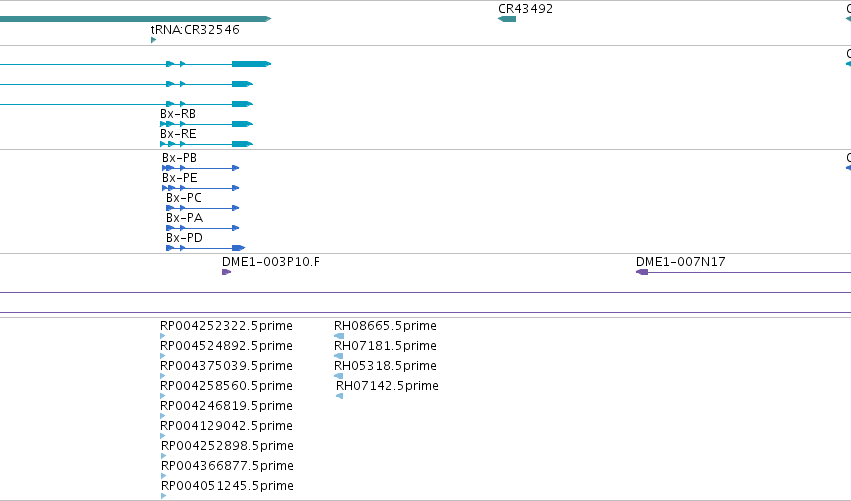Click the CR43492 gene label
The image size is (851, 501).
525,9
